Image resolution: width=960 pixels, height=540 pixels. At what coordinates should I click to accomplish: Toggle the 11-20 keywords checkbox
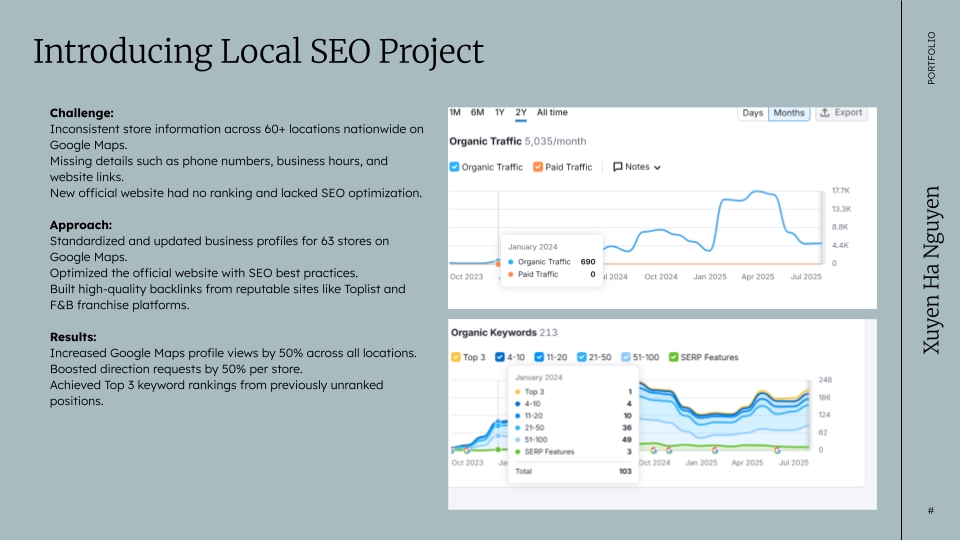[x=539, y=357]
